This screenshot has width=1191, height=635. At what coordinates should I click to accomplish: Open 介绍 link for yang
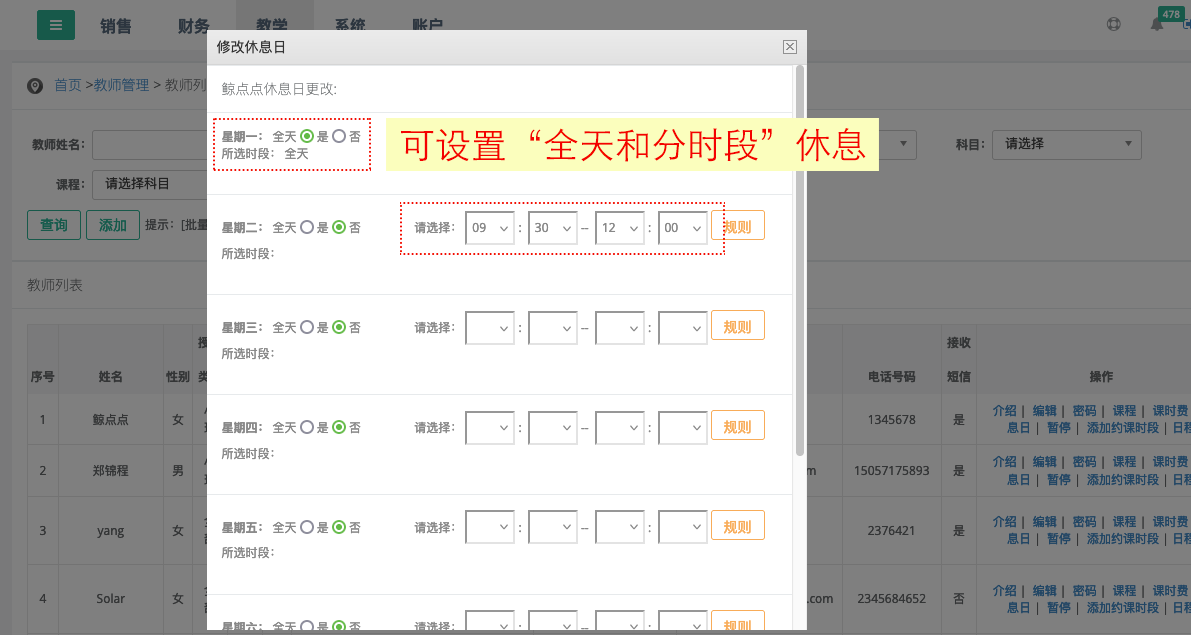coord(1004,522)
